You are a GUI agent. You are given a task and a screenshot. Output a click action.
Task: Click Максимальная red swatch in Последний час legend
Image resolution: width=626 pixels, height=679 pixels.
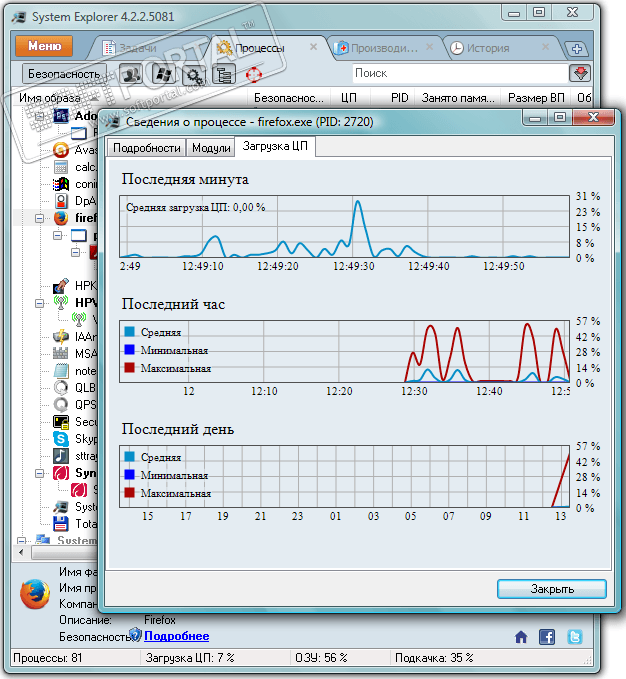tap(129, 368)
